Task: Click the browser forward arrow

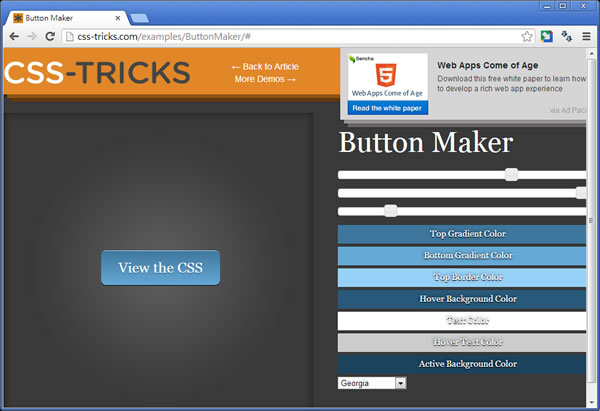Action: click(x=32, y=36)
